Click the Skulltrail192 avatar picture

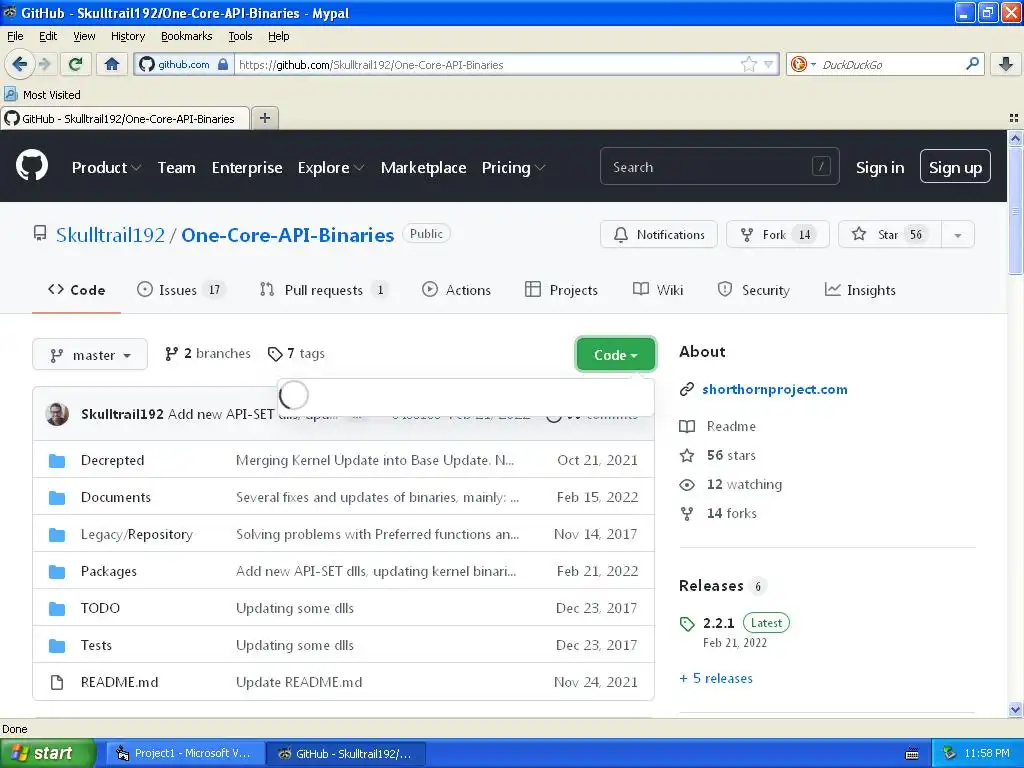point(57,413)
